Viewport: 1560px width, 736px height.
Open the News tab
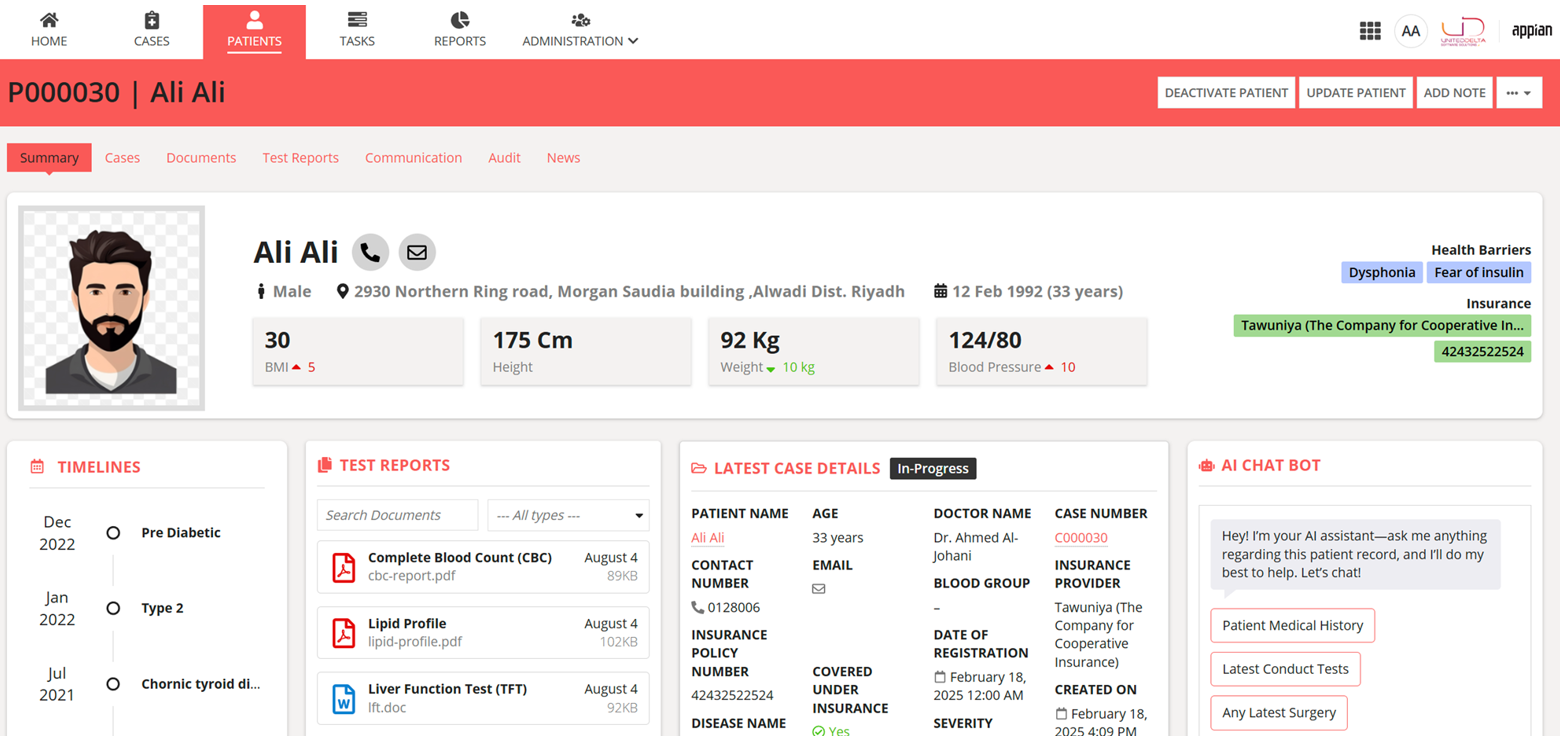pos(563,158)
